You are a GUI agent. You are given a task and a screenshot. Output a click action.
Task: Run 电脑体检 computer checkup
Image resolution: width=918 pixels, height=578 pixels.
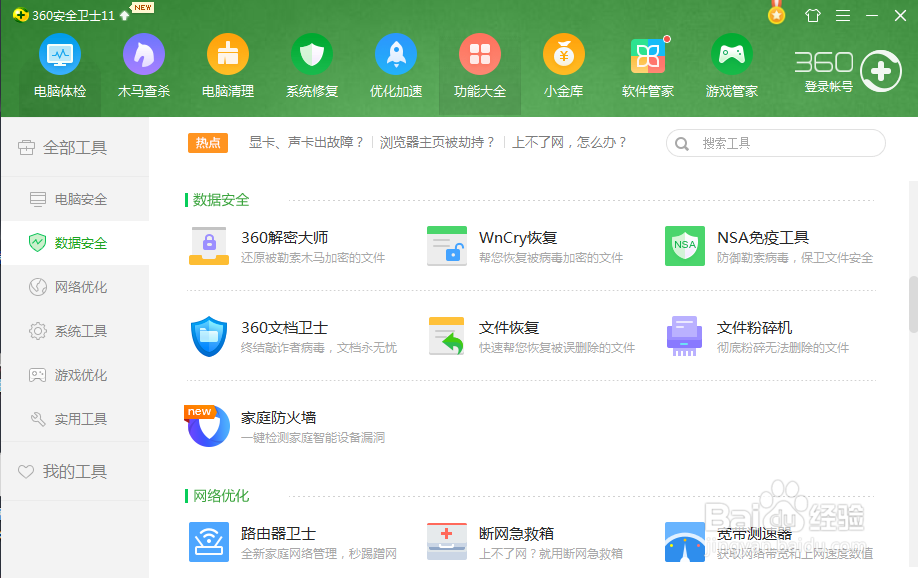(60, 67)
